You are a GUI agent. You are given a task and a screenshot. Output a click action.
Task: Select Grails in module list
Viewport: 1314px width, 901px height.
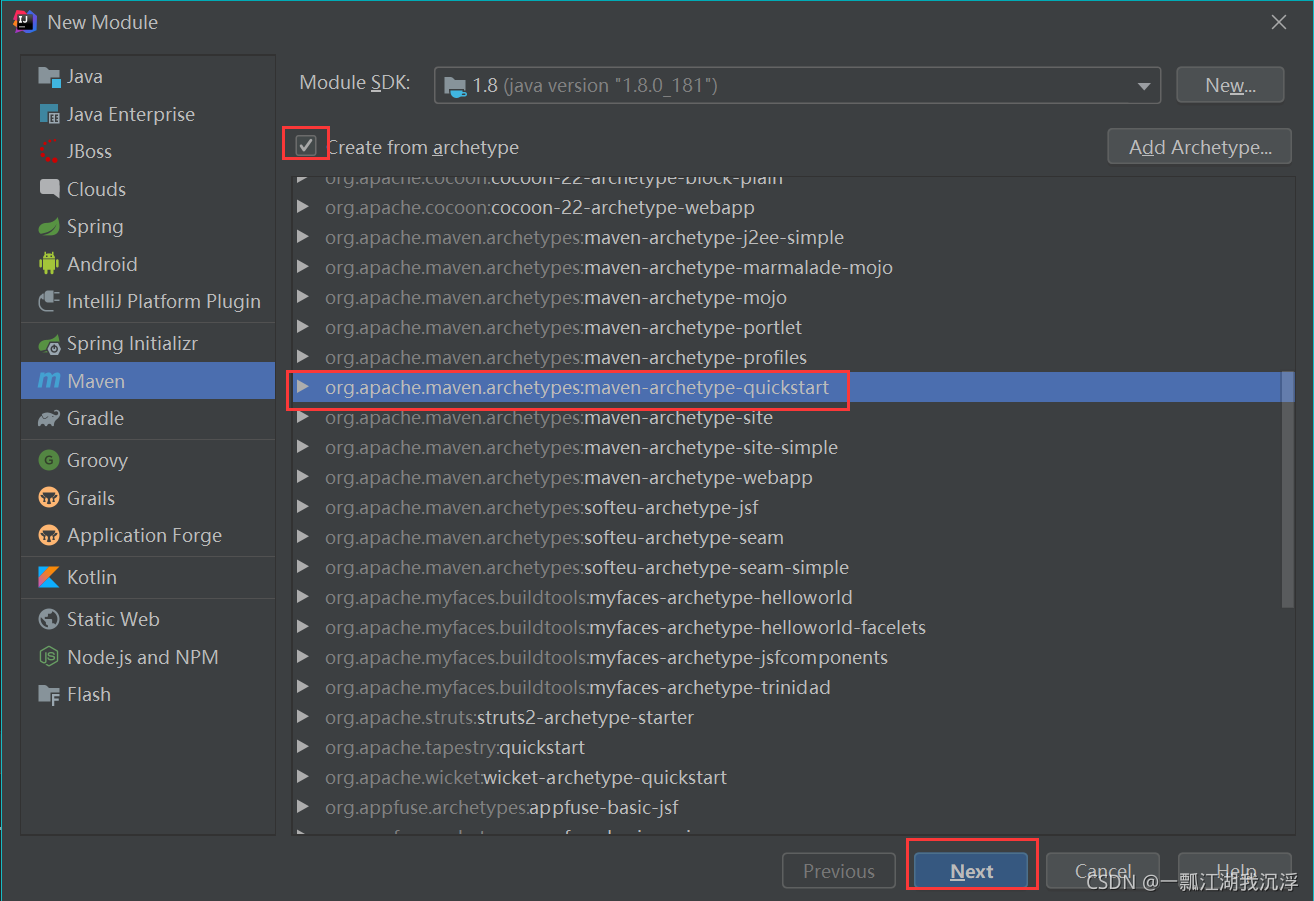(148, 498)
